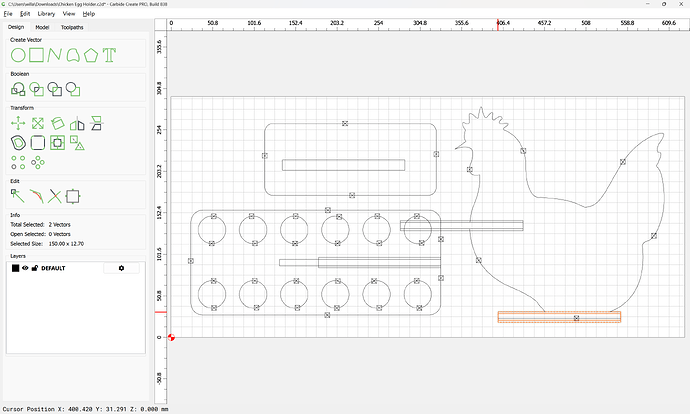Activate the Text tool

(109, 55)
